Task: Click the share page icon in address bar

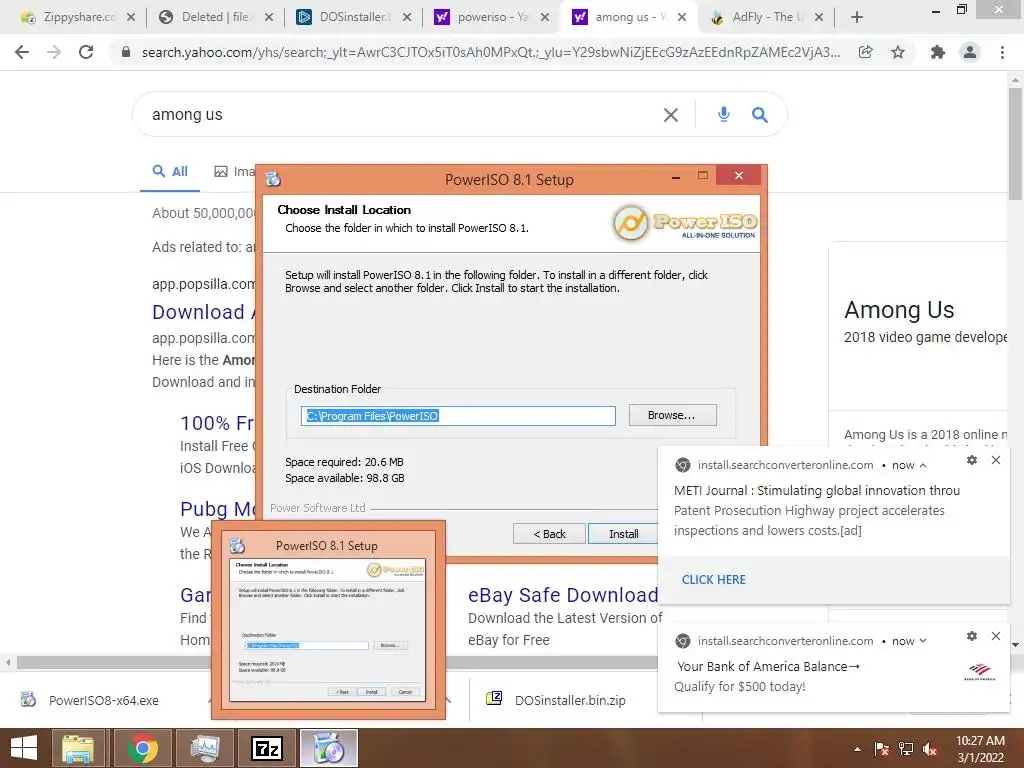Action: pyautogui.click(x=866, y=52)
